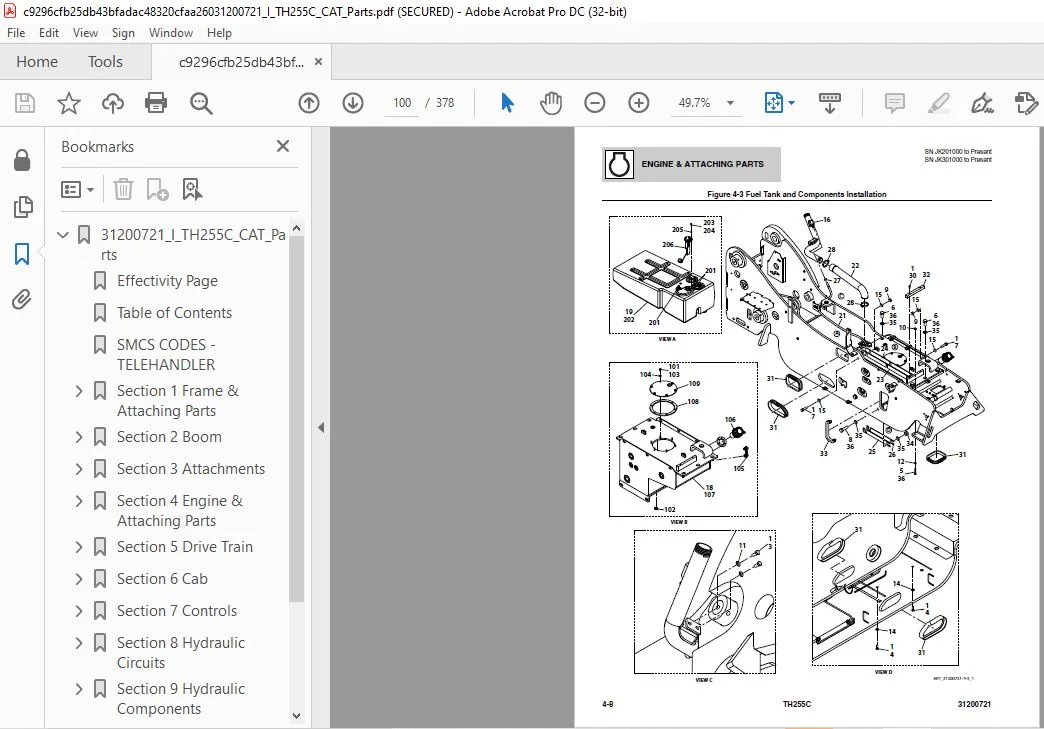Screen dimensions: 1044x729
Task: Zoom in with plus button
Action: (x=639, y=103)
